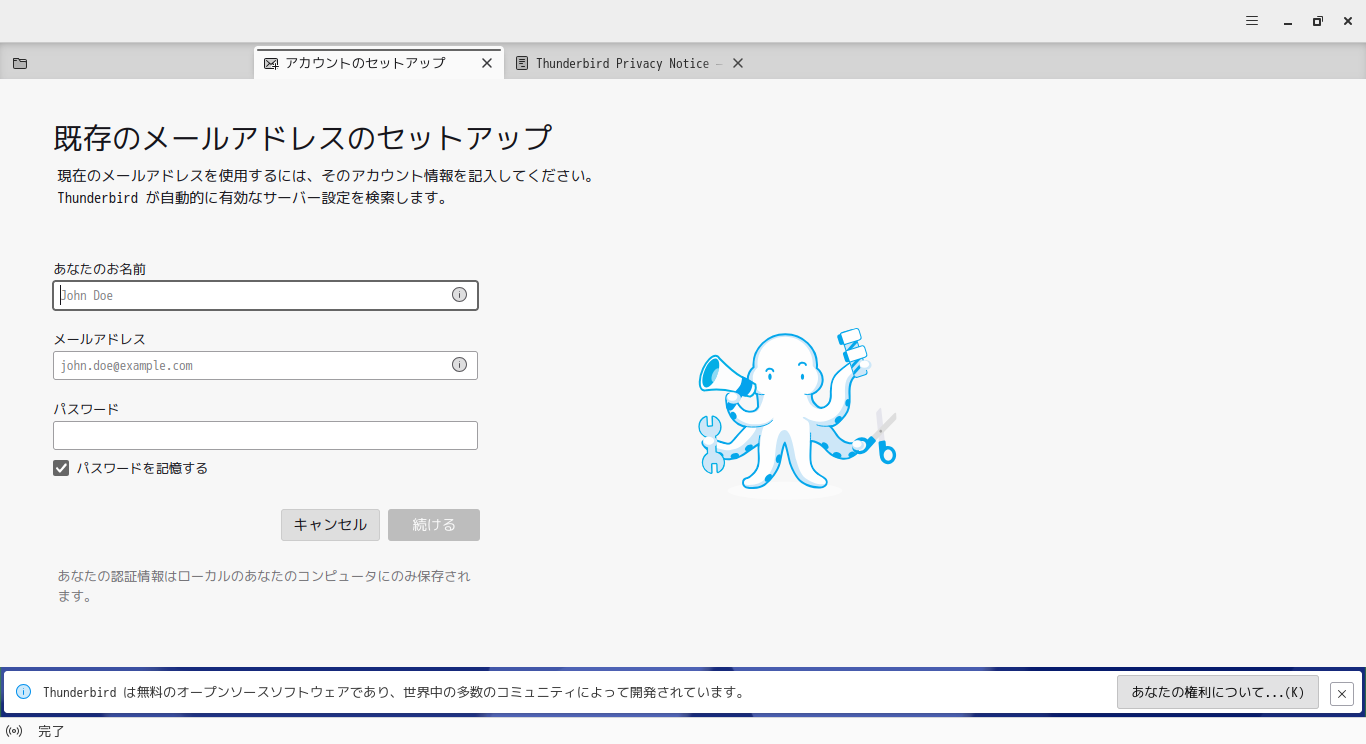Click the local credentials storage notice text

pyautogui.click(x=264, y=586)
